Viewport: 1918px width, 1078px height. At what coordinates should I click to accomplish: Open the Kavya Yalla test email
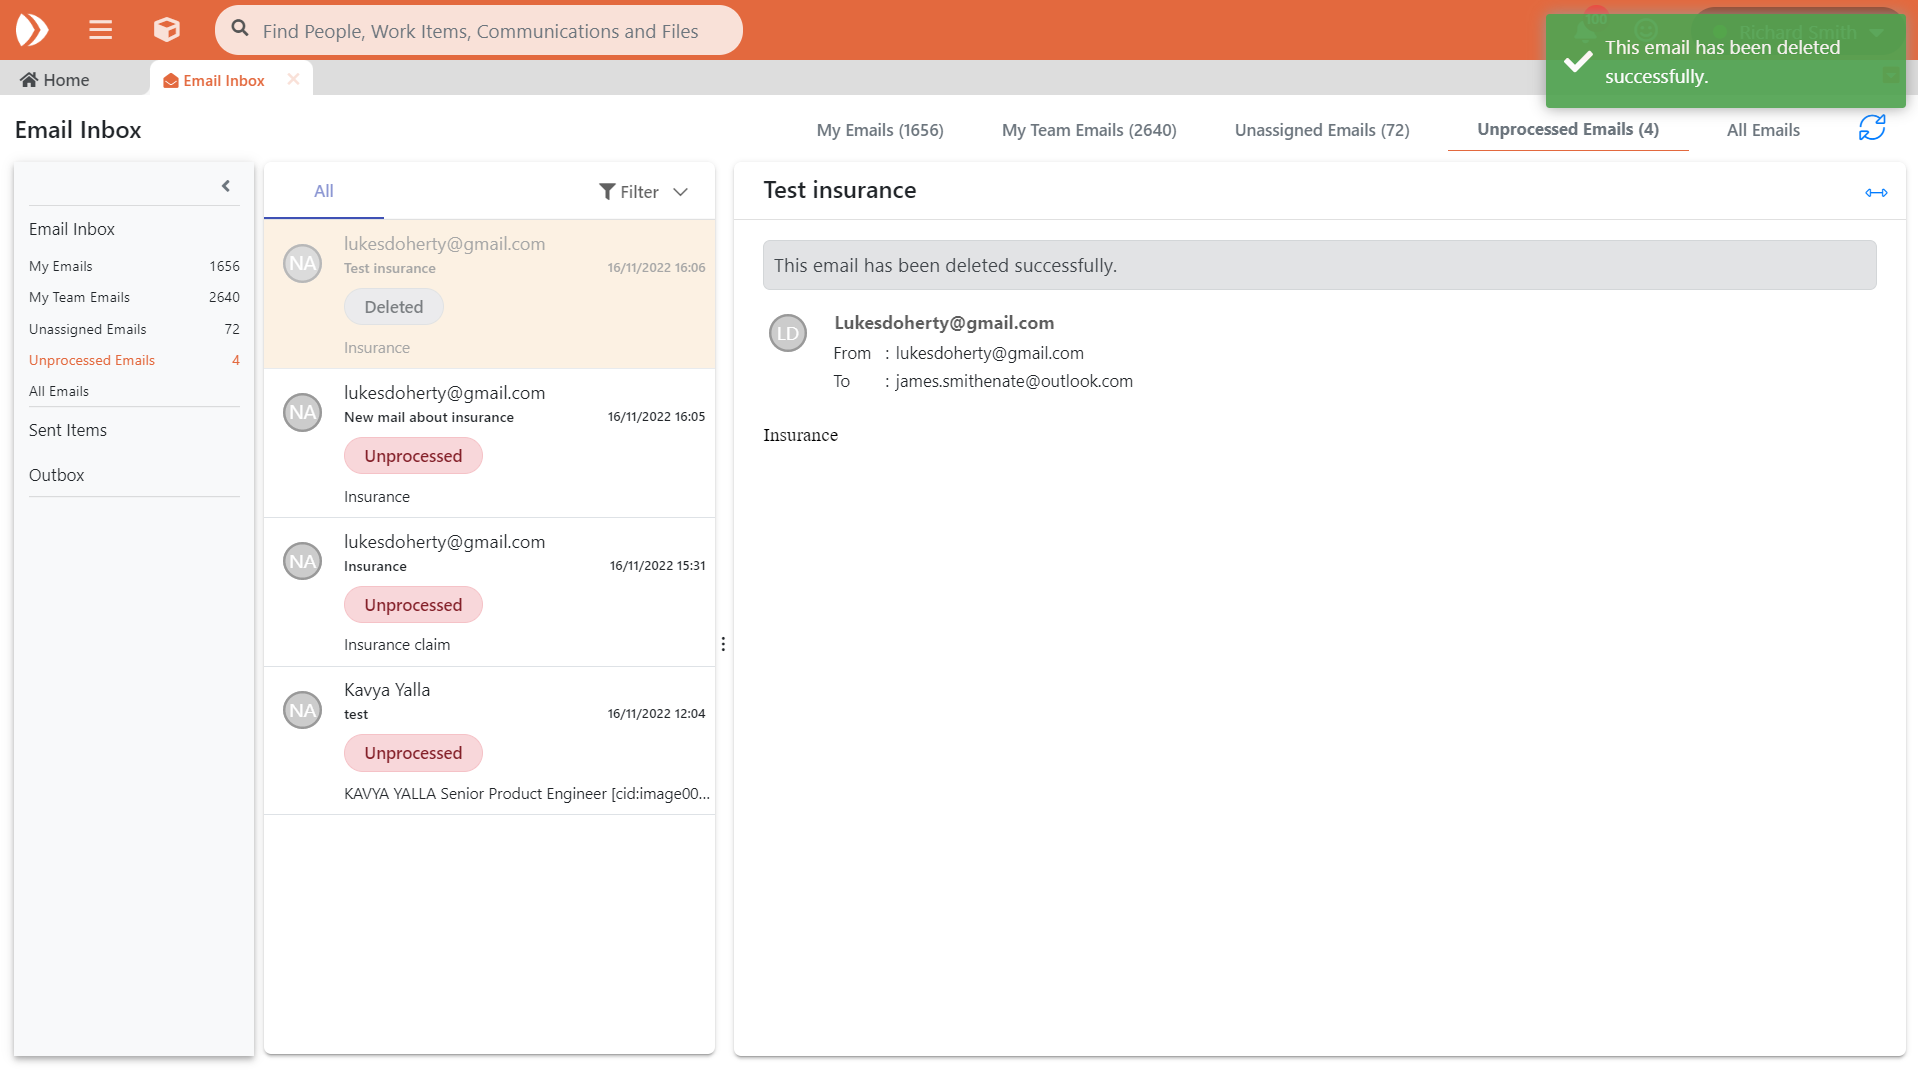pyautogui.click(x=489, y=740)
